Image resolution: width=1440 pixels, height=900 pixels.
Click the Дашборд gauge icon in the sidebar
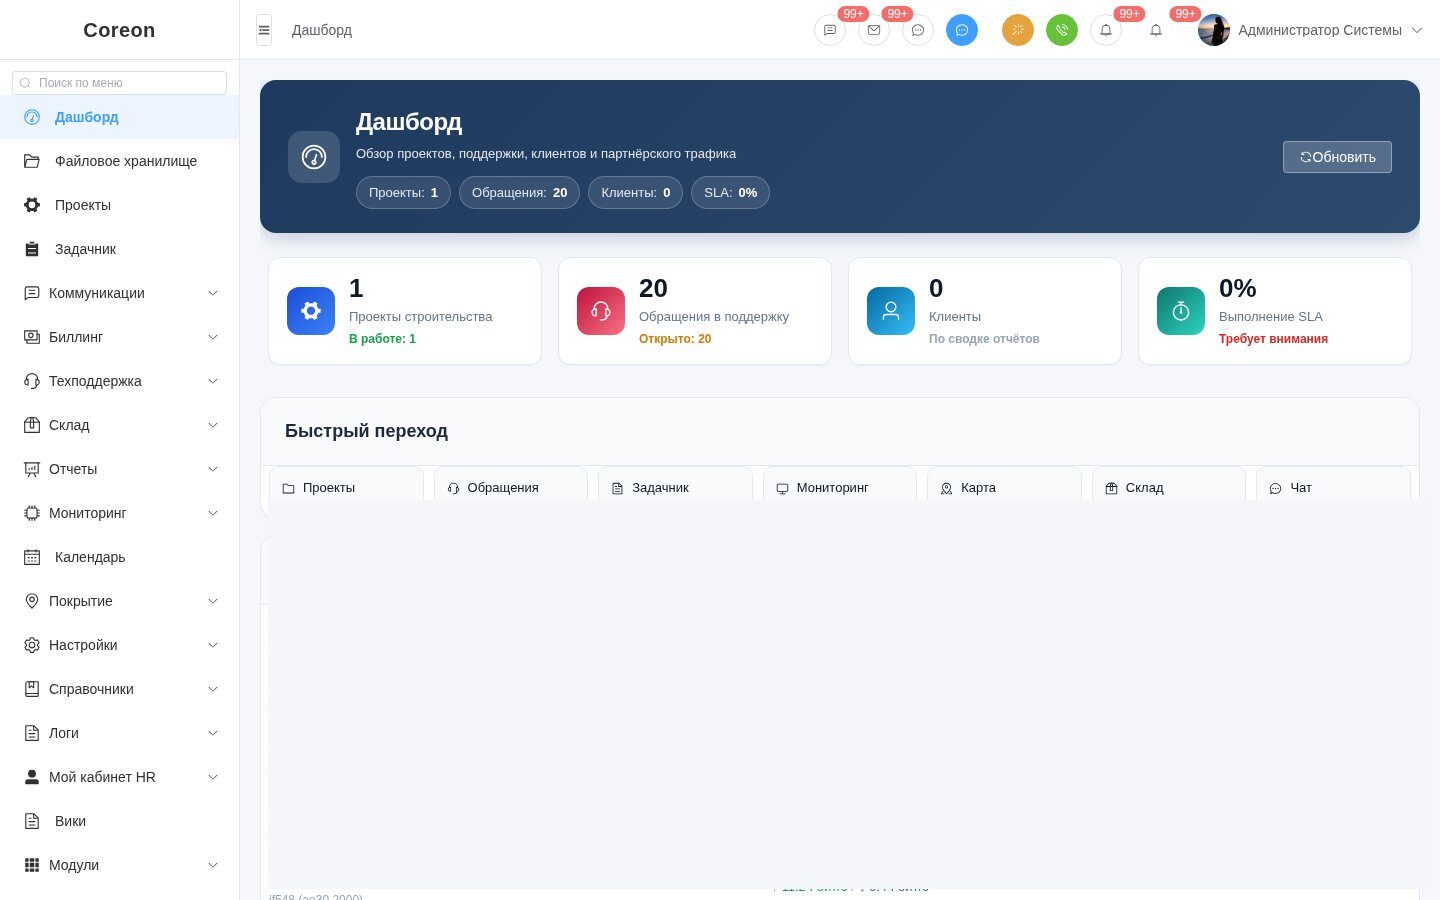[32, 117]
